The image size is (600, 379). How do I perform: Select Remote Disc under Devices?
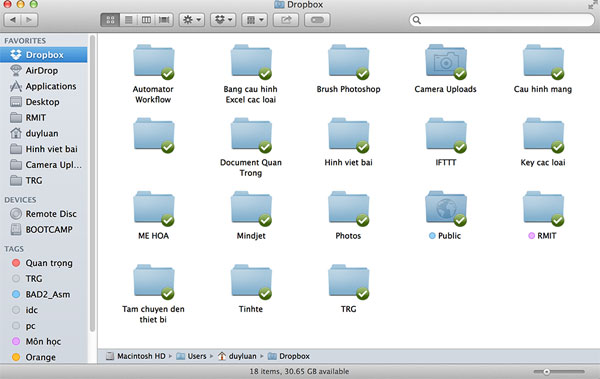tap(44, 214)
